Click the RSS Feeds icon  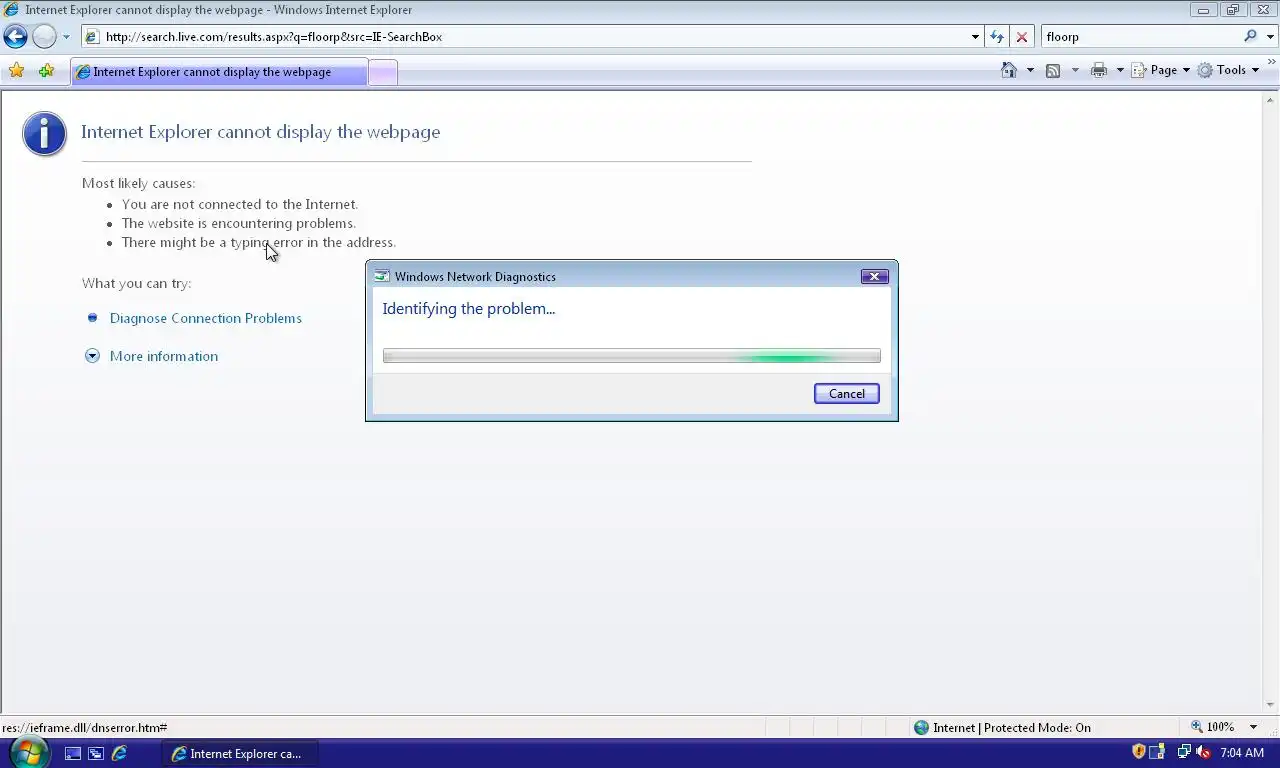click(x=1053, y=70)
